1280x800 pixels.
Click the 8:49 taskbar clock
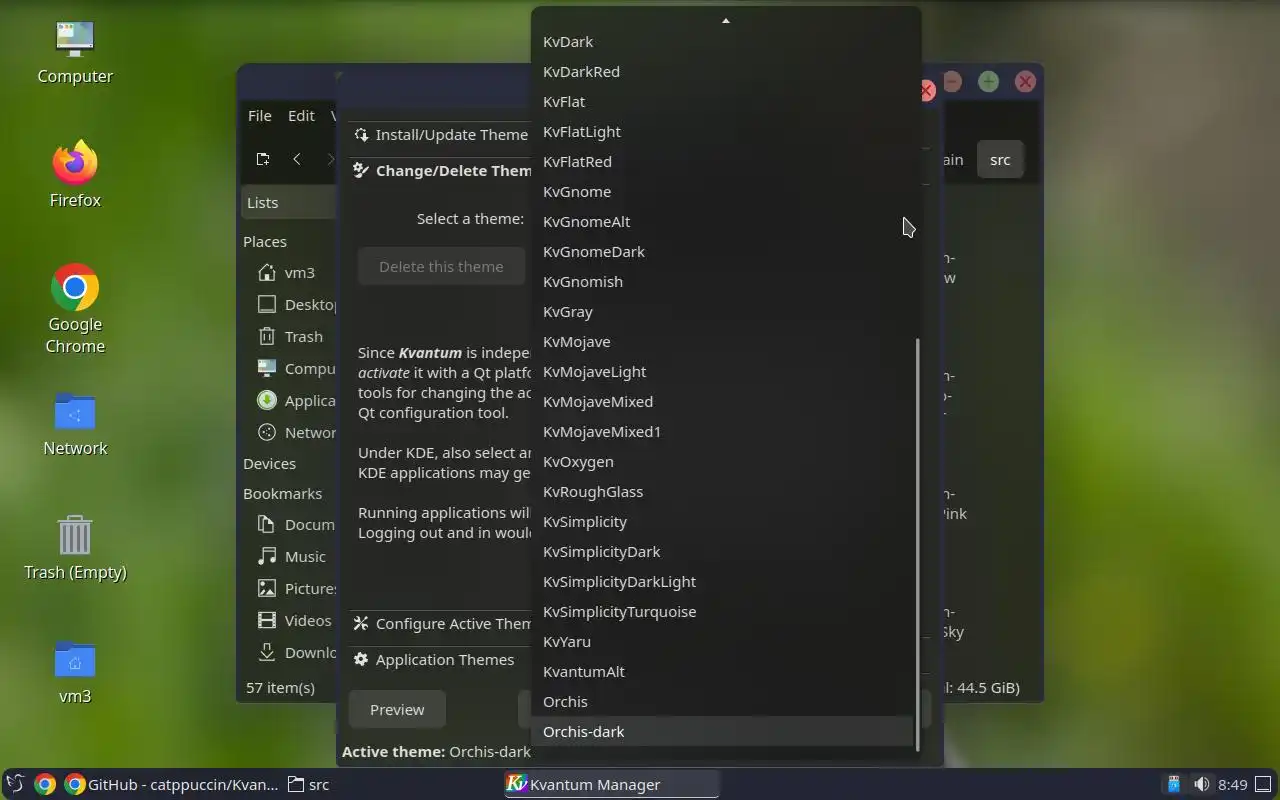1233,785
